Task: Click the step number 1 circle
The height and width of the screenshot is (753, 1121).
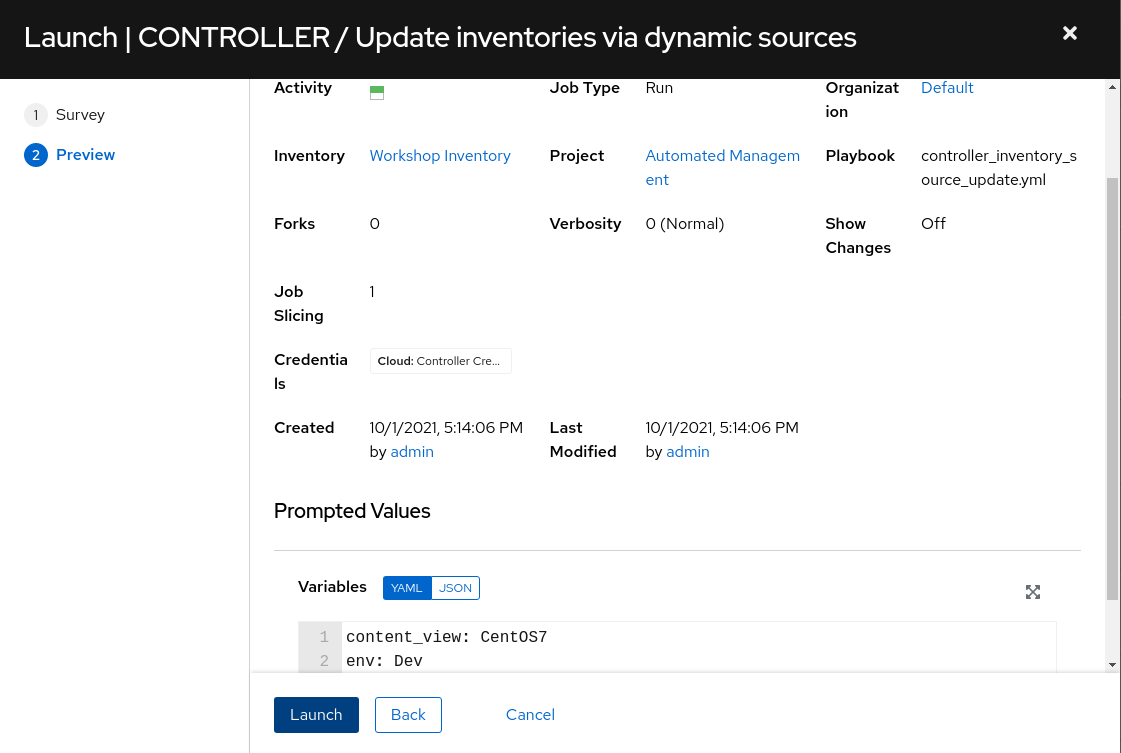Action: coord(36,114)
